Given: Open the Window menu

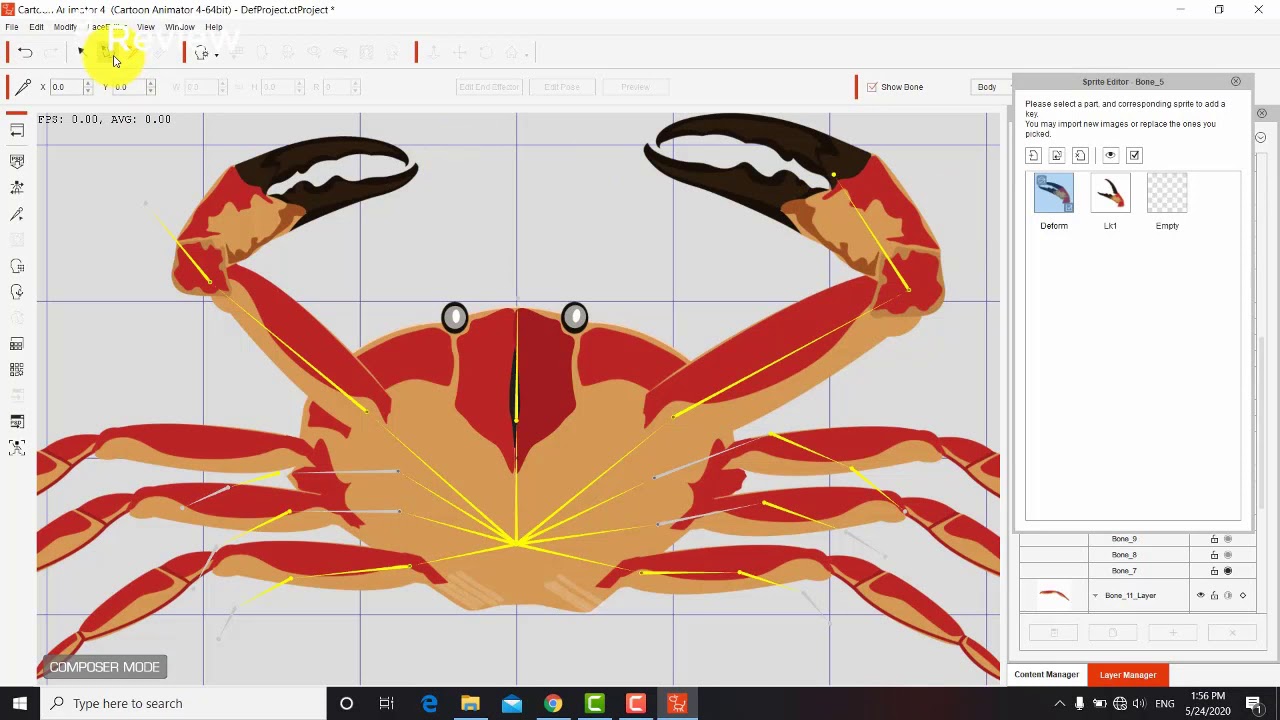Looking at the screenshot, I should tap(180, 27).
